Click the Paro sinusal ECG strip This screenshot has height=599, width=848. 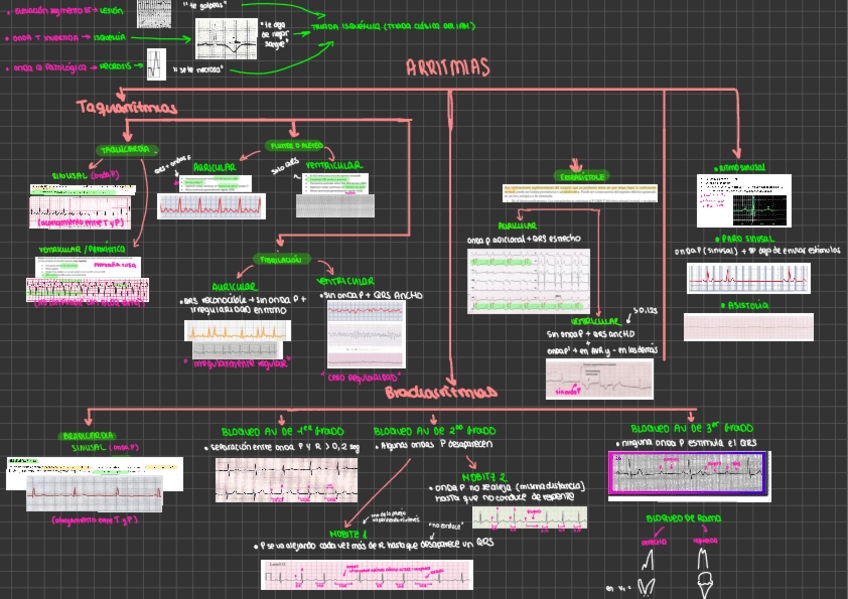tap(740, 278)
